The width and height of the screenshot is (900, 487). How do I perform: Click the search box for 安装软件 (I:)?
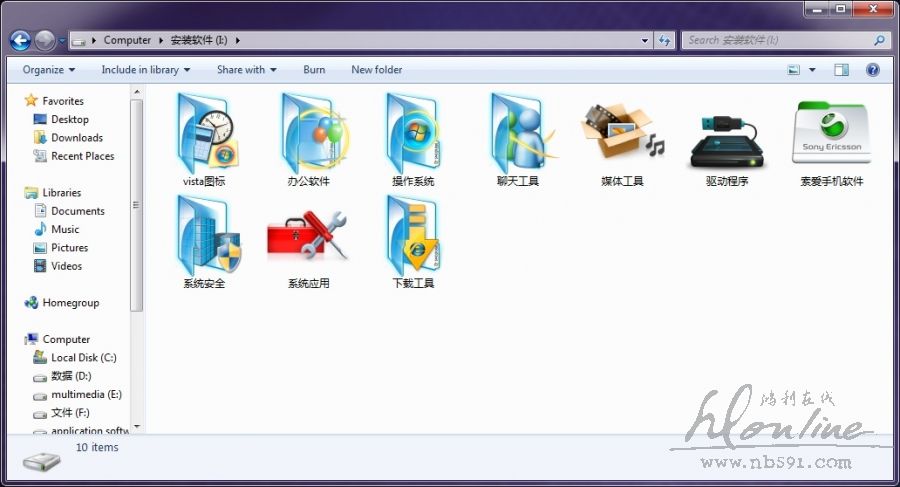(x=778, y=40)
